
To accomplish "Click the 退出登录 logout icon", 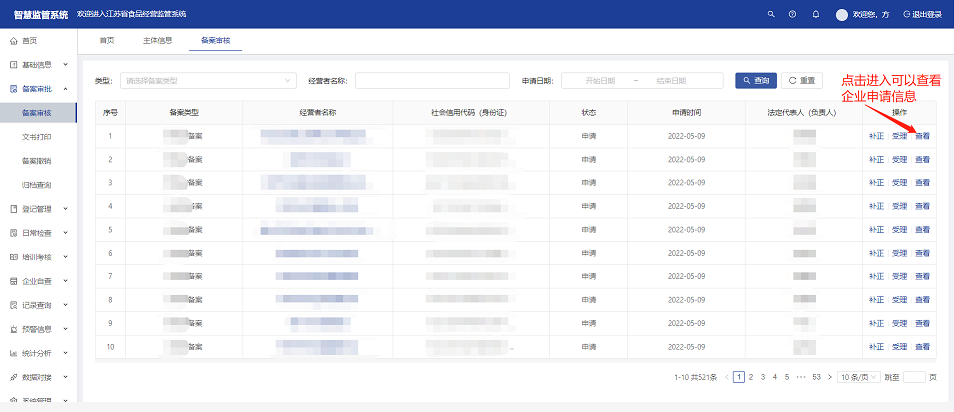I will (907, 14).
